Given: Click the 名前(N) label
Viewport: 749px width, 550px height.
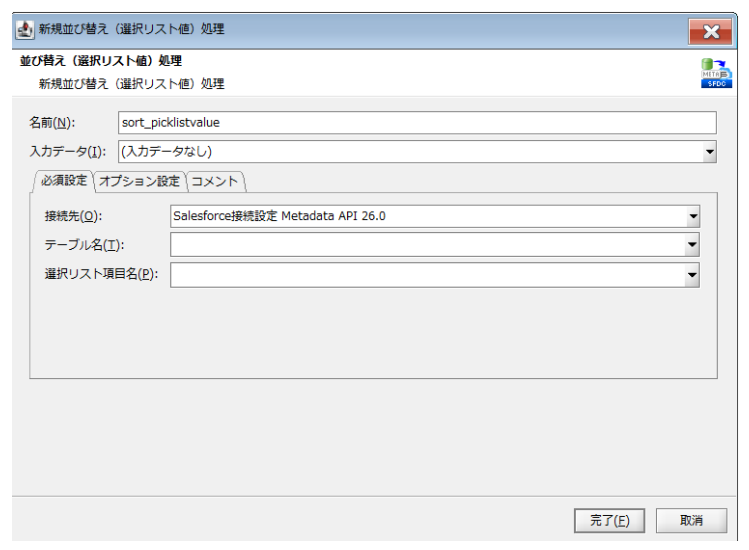Looking at the screenshot, I should pos(53,123).
